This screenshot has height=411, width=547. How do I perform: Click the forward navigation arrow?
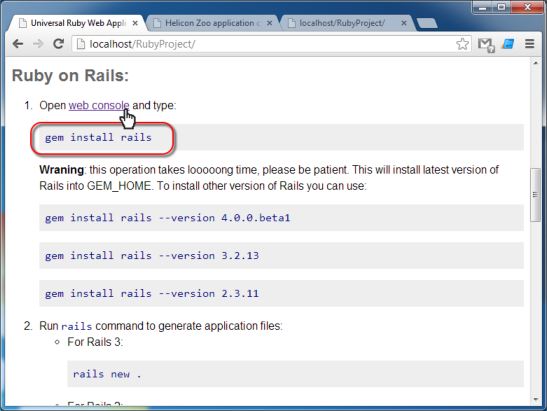point(38,44)
